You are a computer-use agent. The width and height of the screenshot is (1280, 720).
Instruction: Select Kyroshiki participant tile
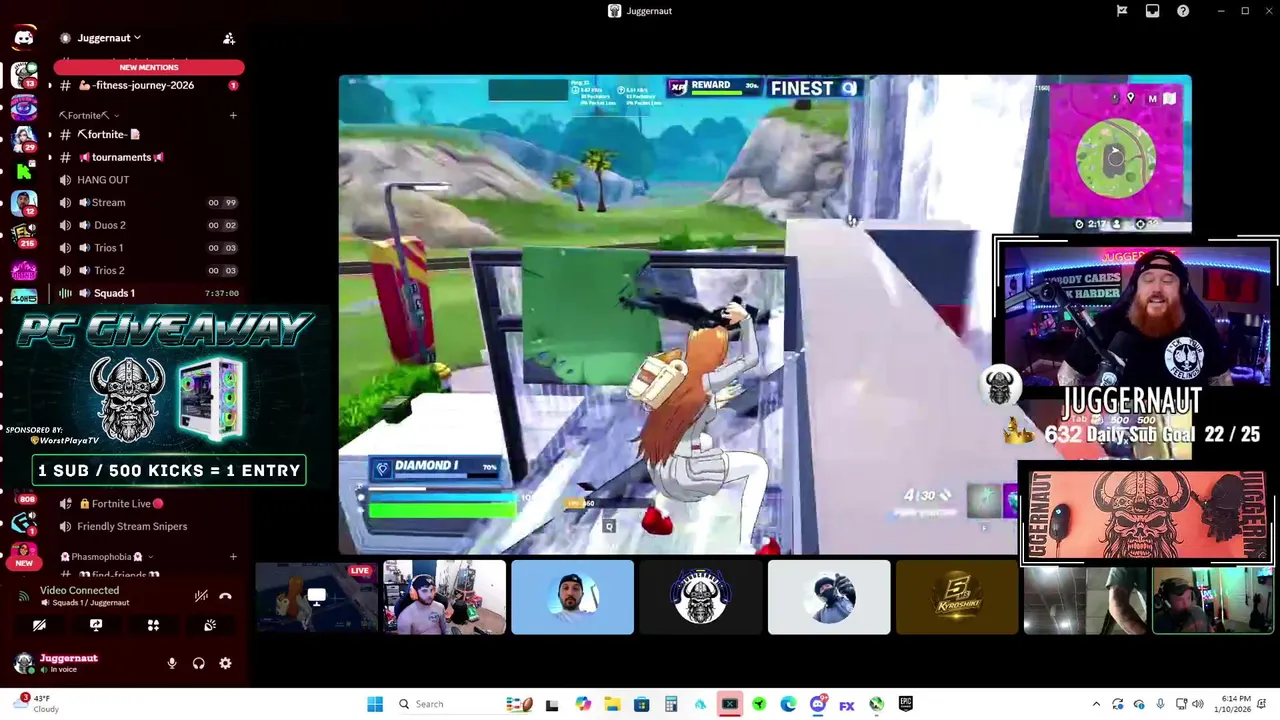click(x=956, y=597)
